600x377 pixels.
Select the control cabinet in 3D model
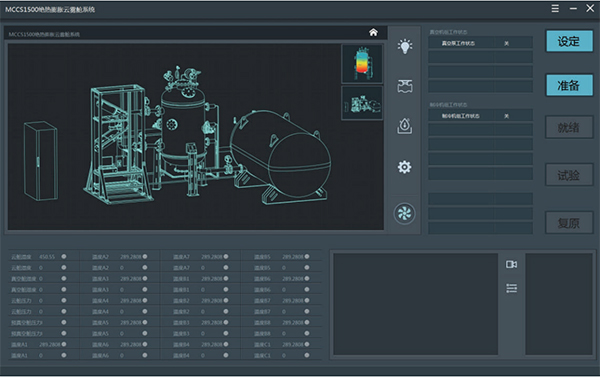click(41, 161)
